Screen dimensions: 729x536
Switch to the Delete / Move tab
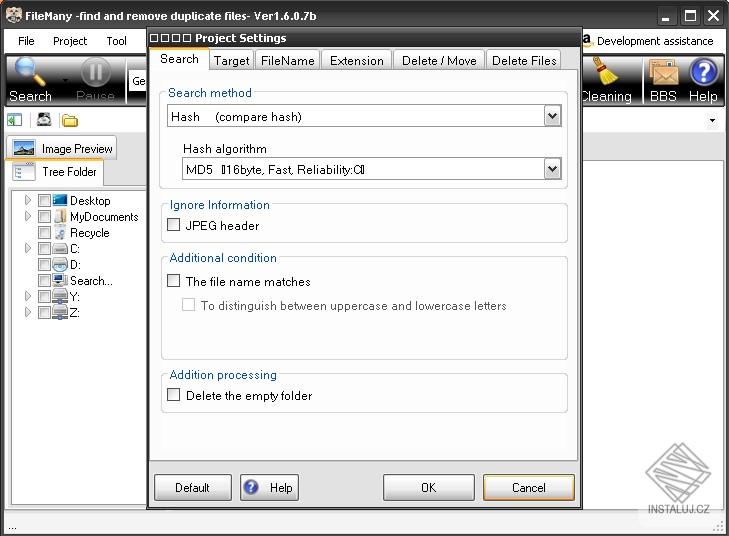pyautogui.click(x=439, y=61)
